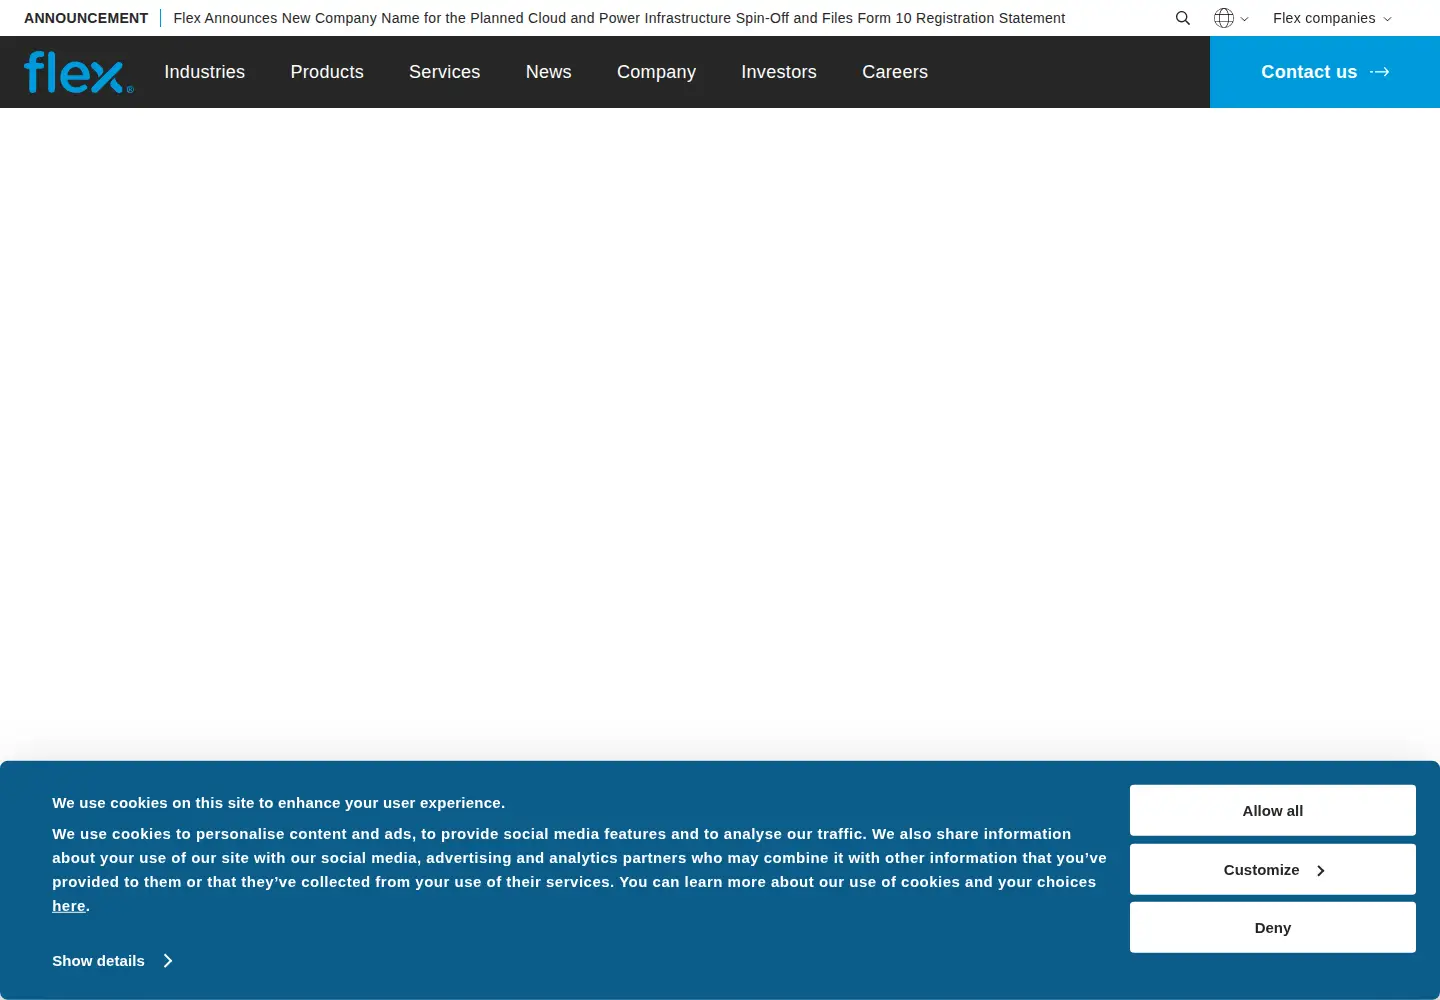Image resolution: width=1440 pixels, height=1000 pixels.
Task: Open the Company menu
Action: [656, 72]
